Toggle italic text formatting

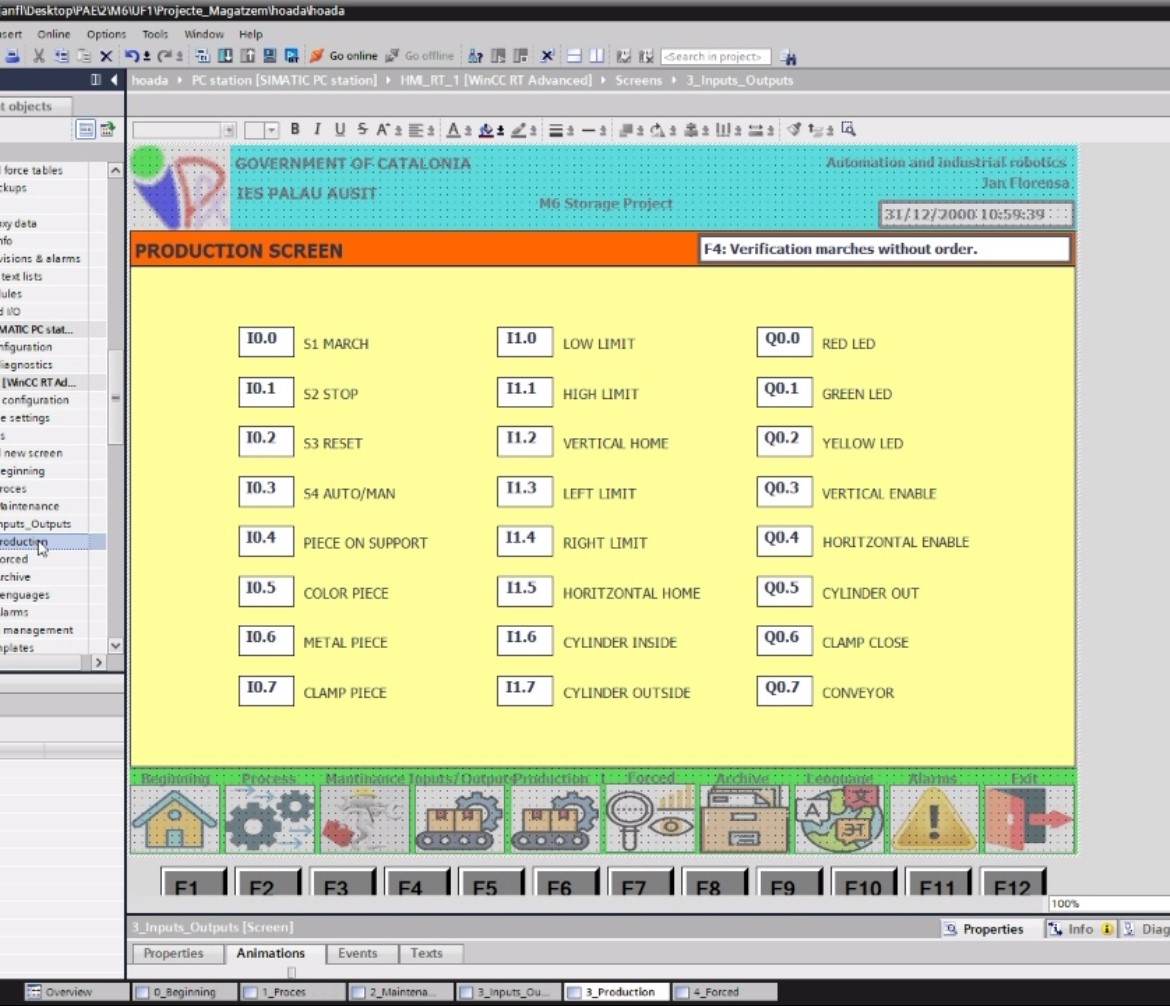pyautogui.click(x=317, y=129)
